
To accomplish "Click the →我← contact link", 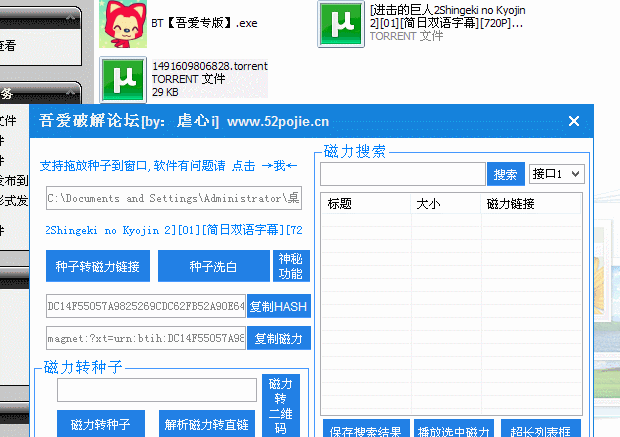I will (280, 166).
